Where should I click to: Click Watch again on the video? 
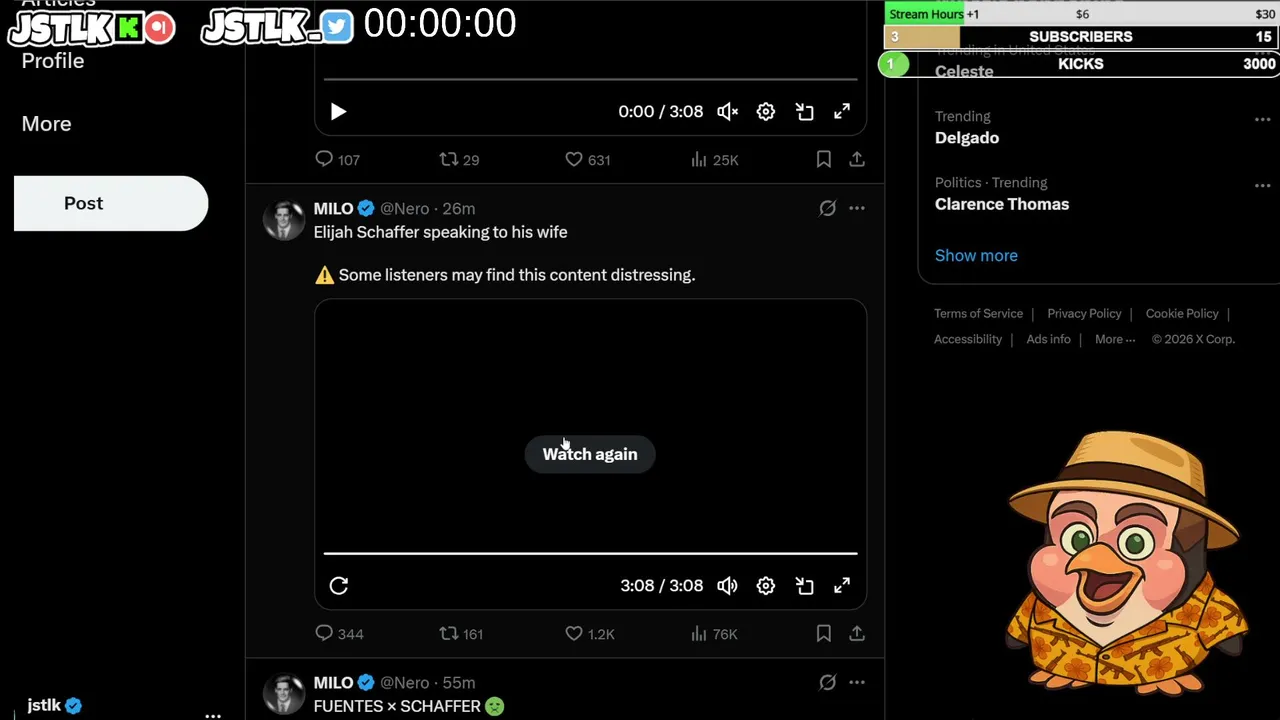pos(589,454)
